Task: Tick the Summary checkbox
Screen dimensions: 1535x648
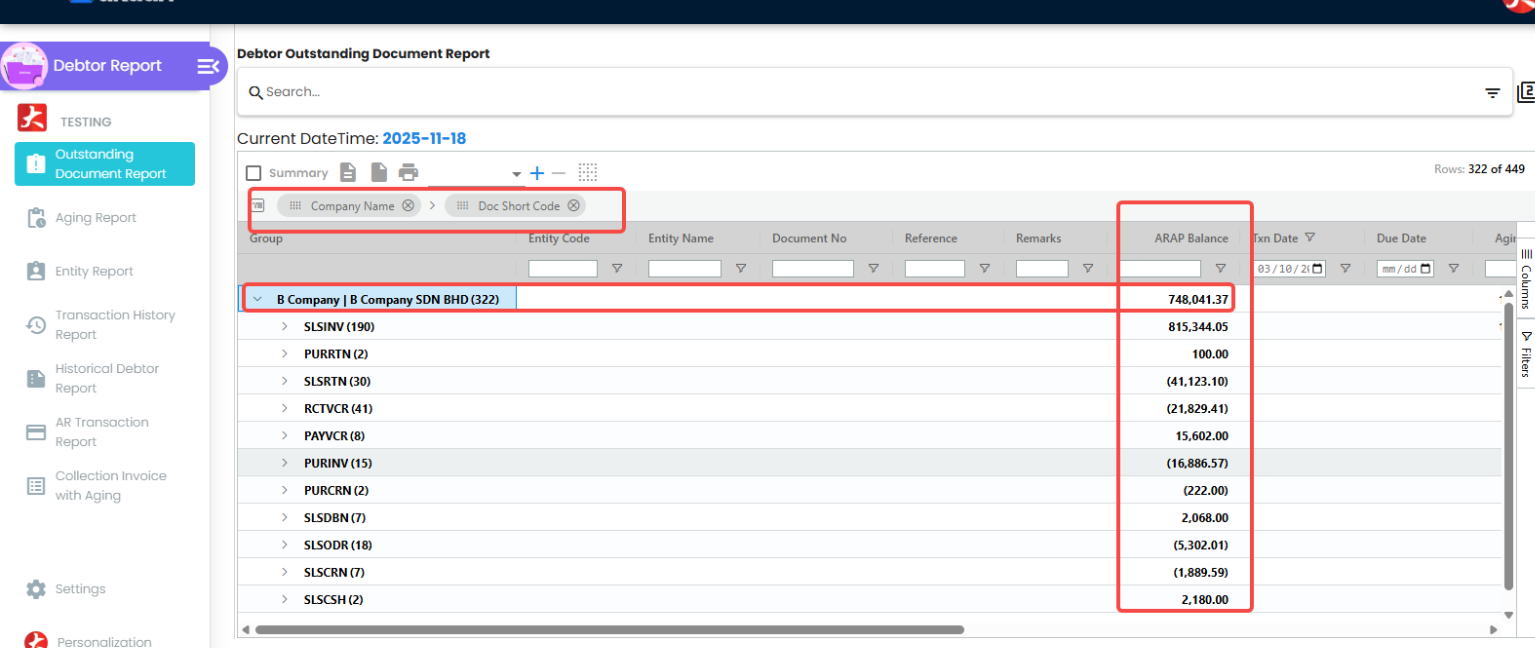Action: tap(253, 172)
